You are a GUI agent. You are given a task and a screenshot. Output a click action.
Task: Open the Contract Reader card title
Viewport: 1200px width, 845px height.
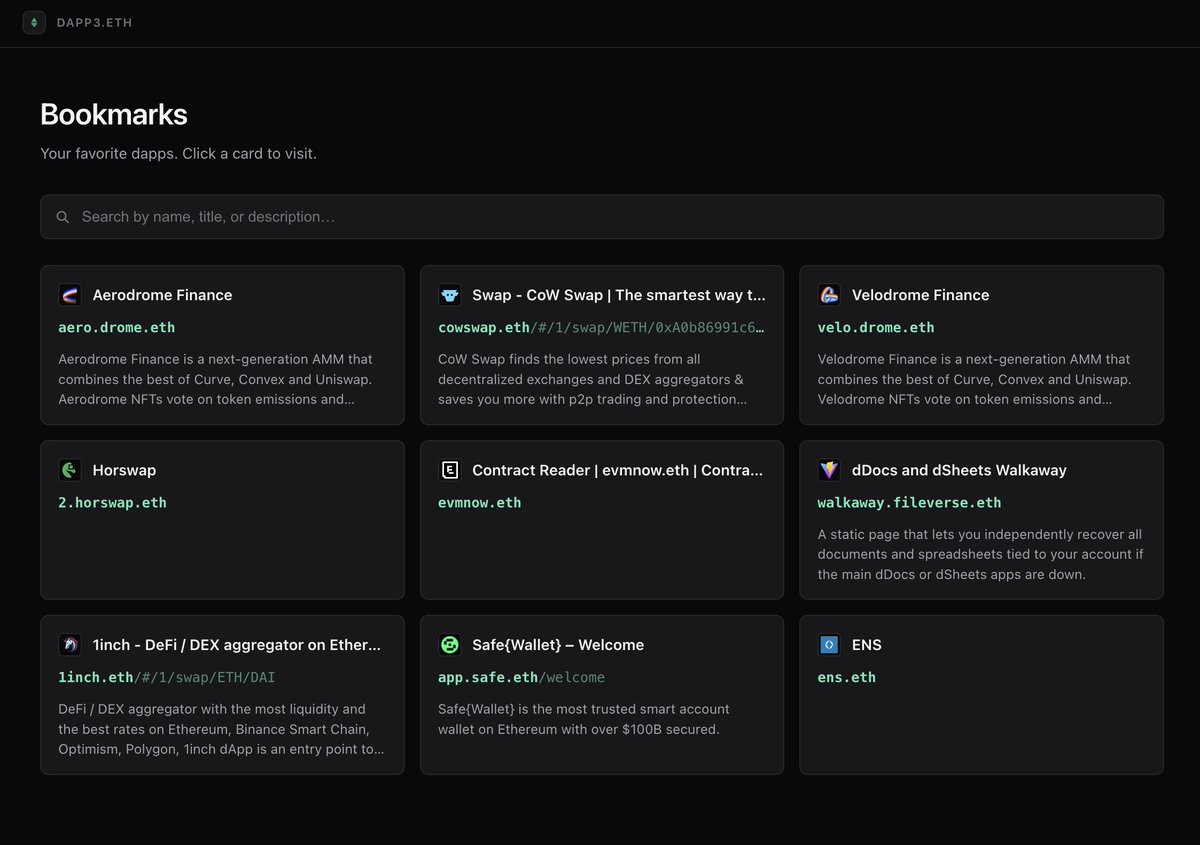(618, 470)
